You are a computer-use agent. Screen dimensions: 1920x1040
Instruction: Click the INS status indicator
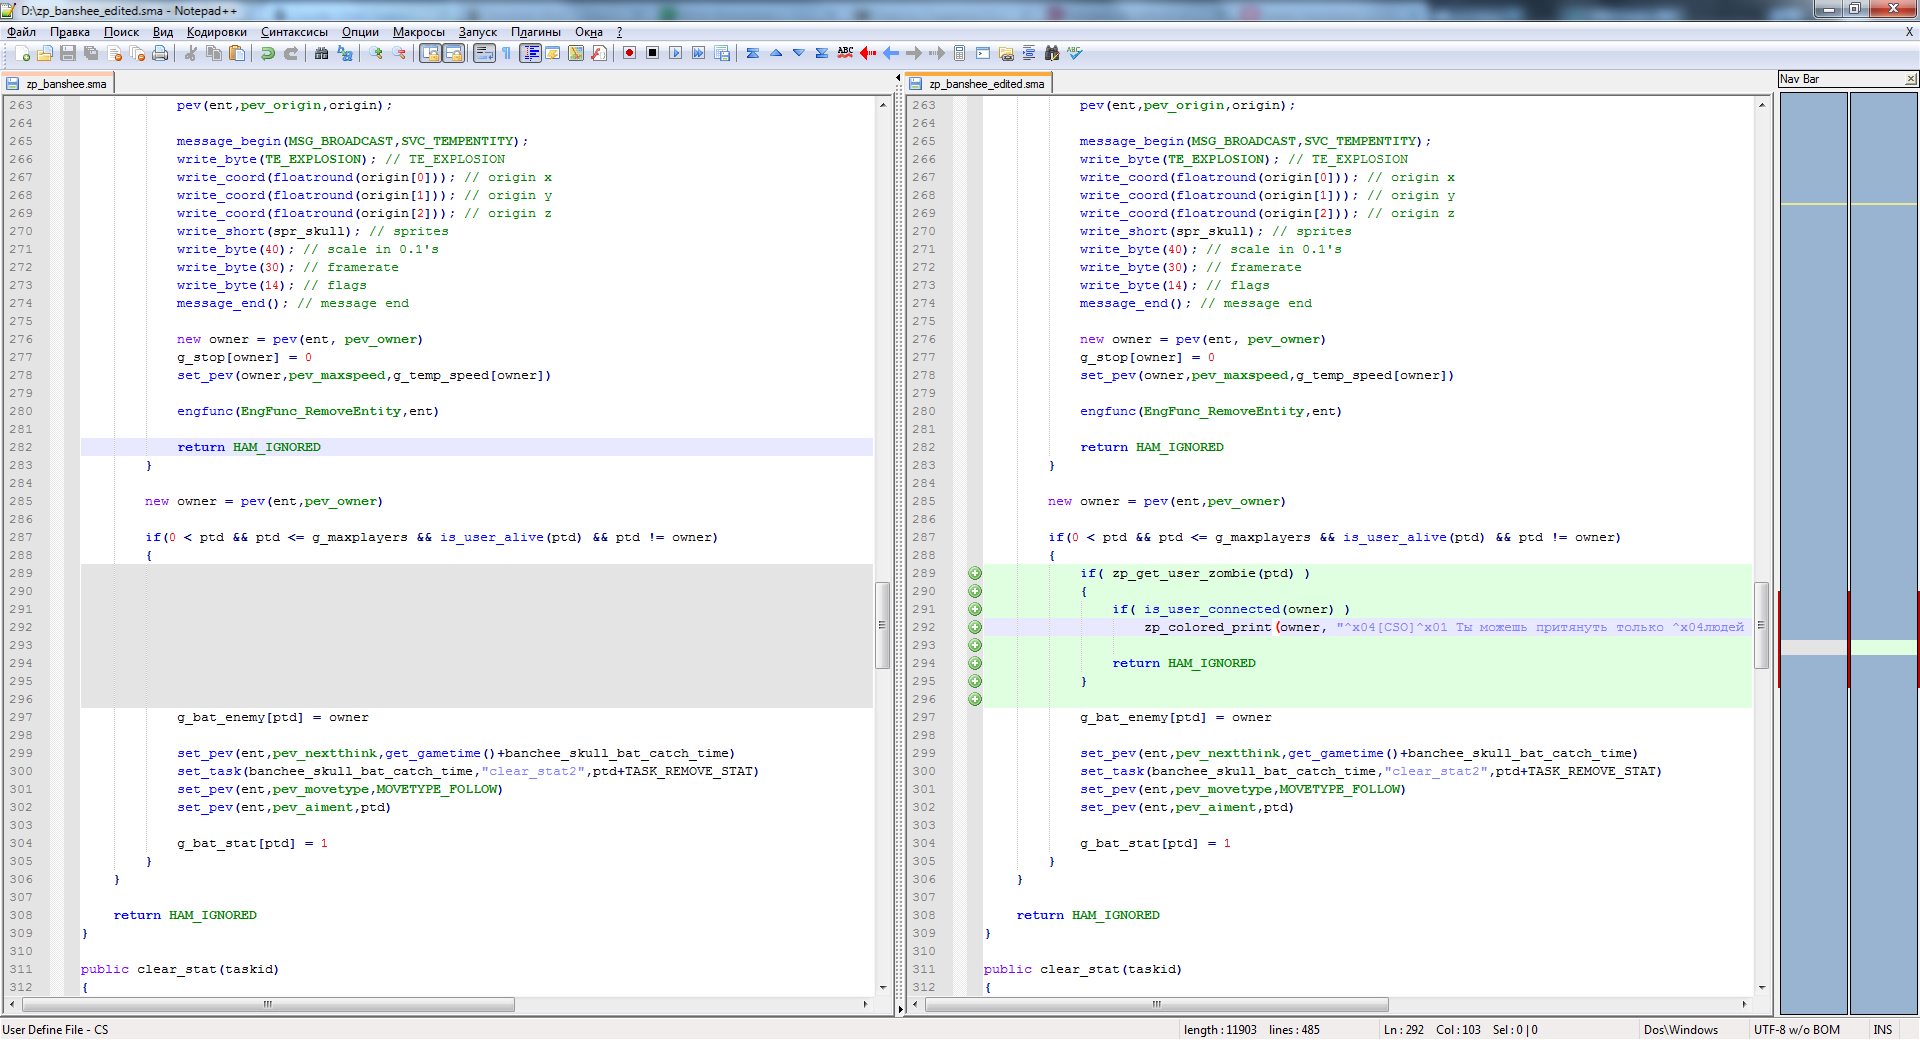click(x=1882, y=1030)
